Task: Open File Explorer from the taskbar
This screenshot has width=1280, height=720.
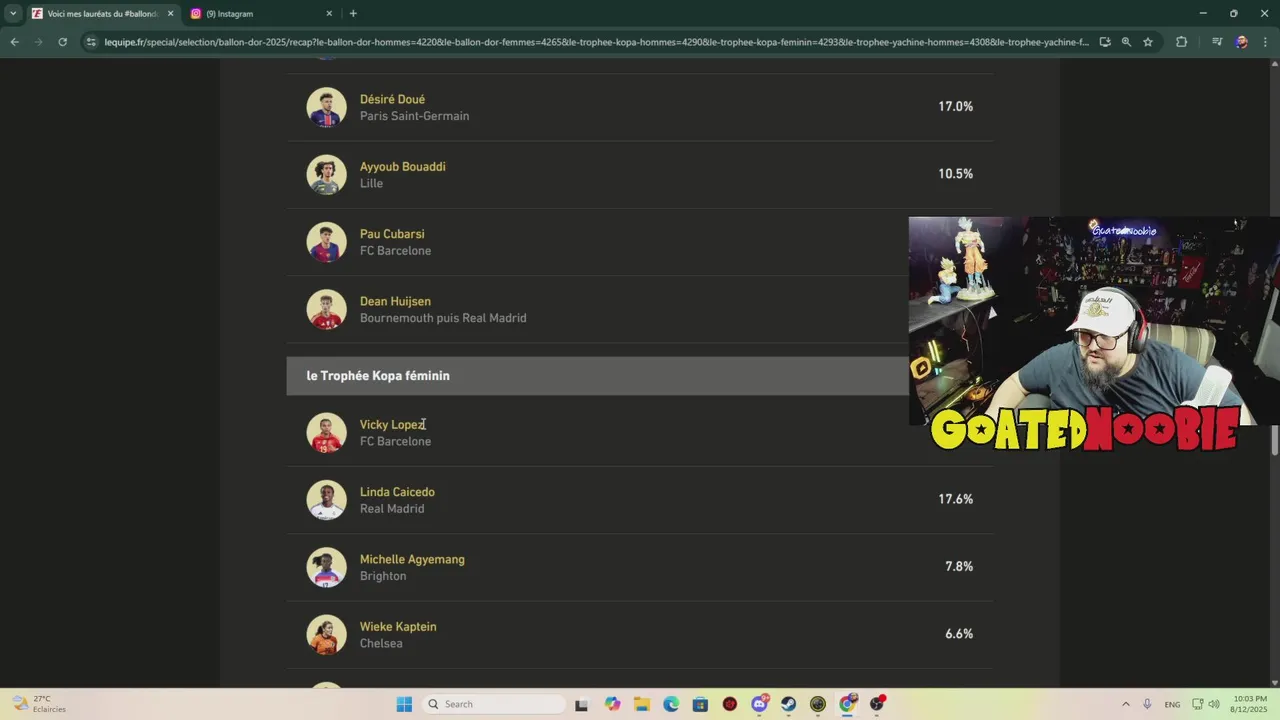Action: point(641,704)
